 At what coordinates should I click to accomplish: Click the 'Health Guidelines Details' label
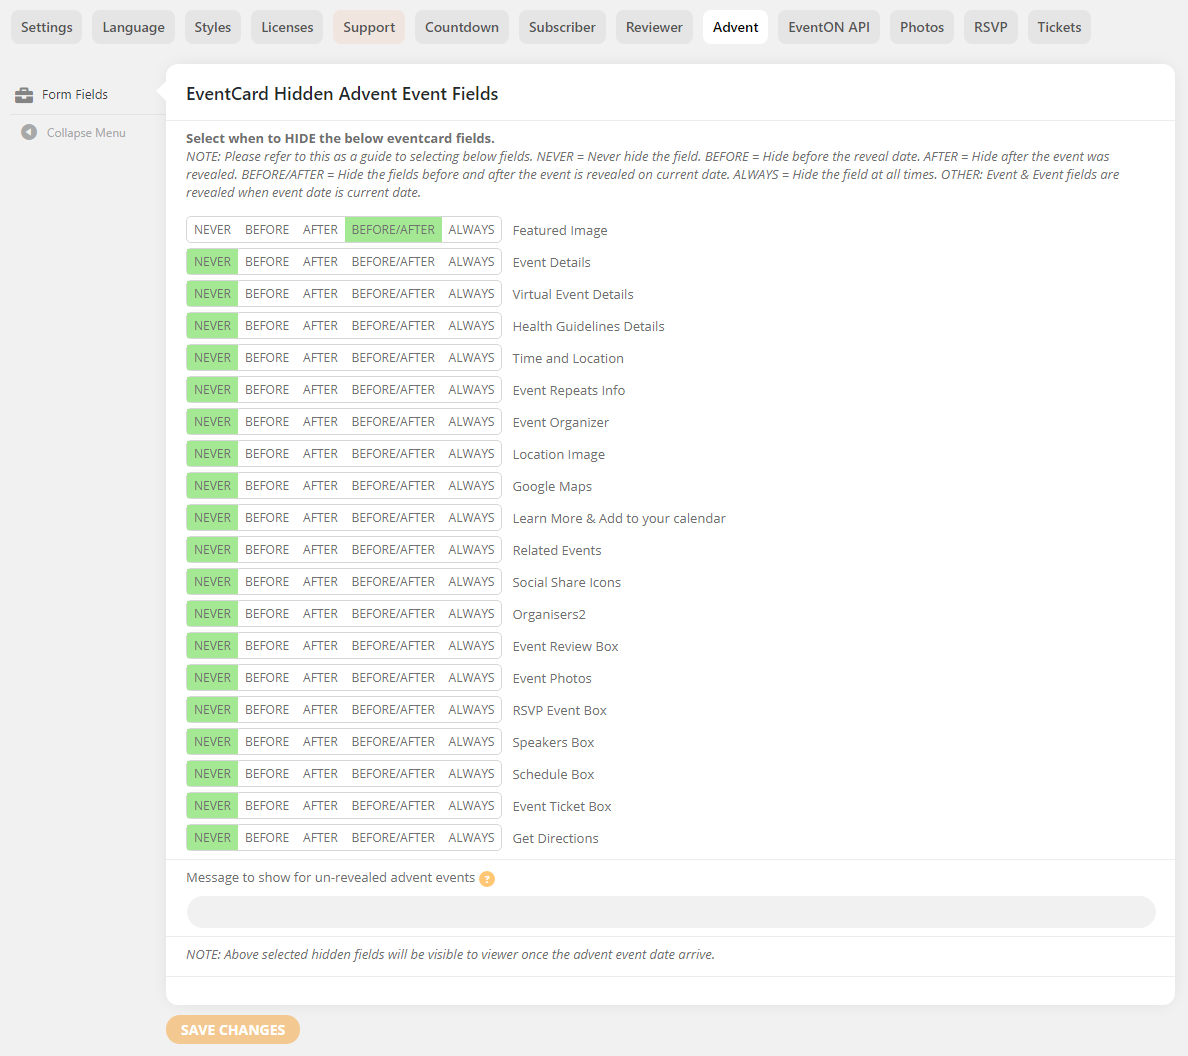pyautogui.click(x=589, y=326)
